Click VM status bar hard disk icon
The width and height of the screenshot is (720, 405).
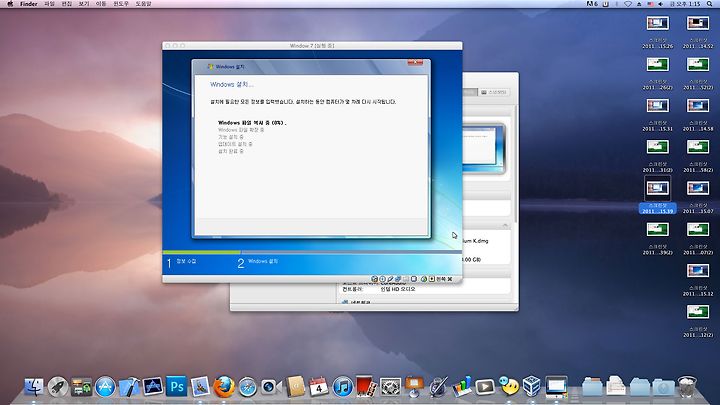point(374,279)
